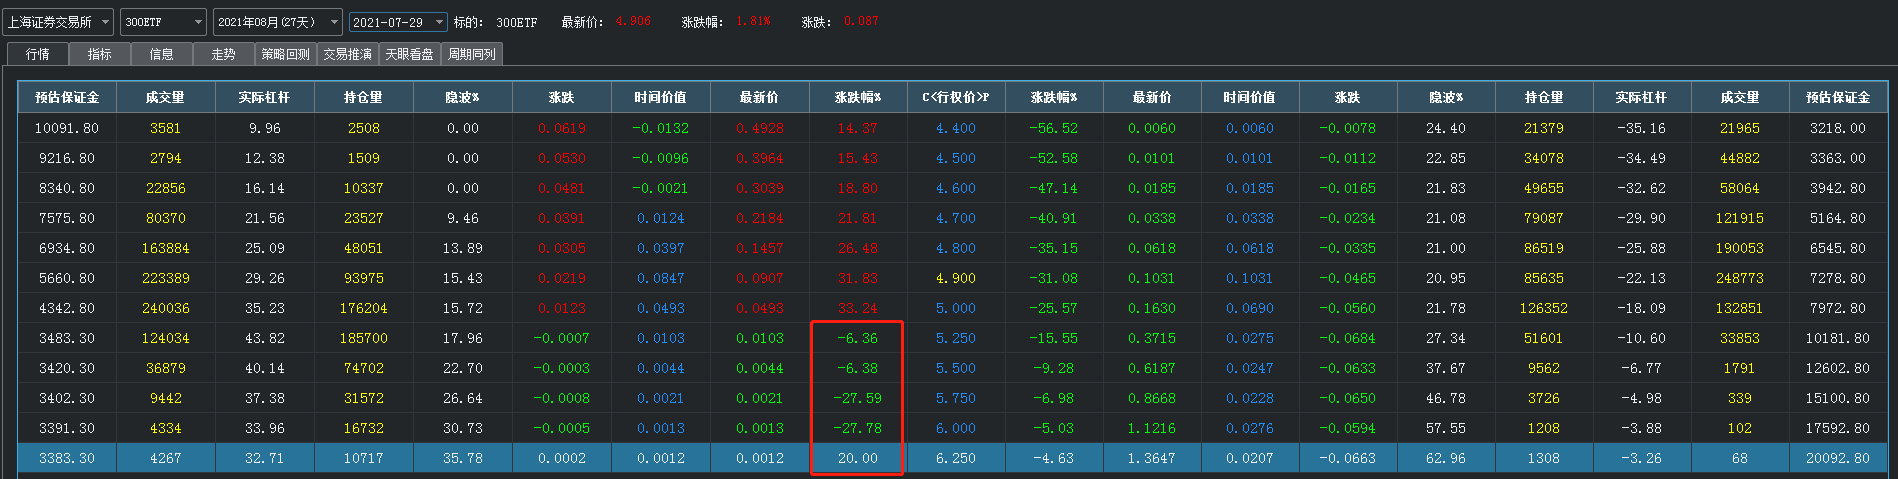Open the 天眼看盘 tab
The width and height of the screenshot is (1898, 479).
(x=409, y=54)
